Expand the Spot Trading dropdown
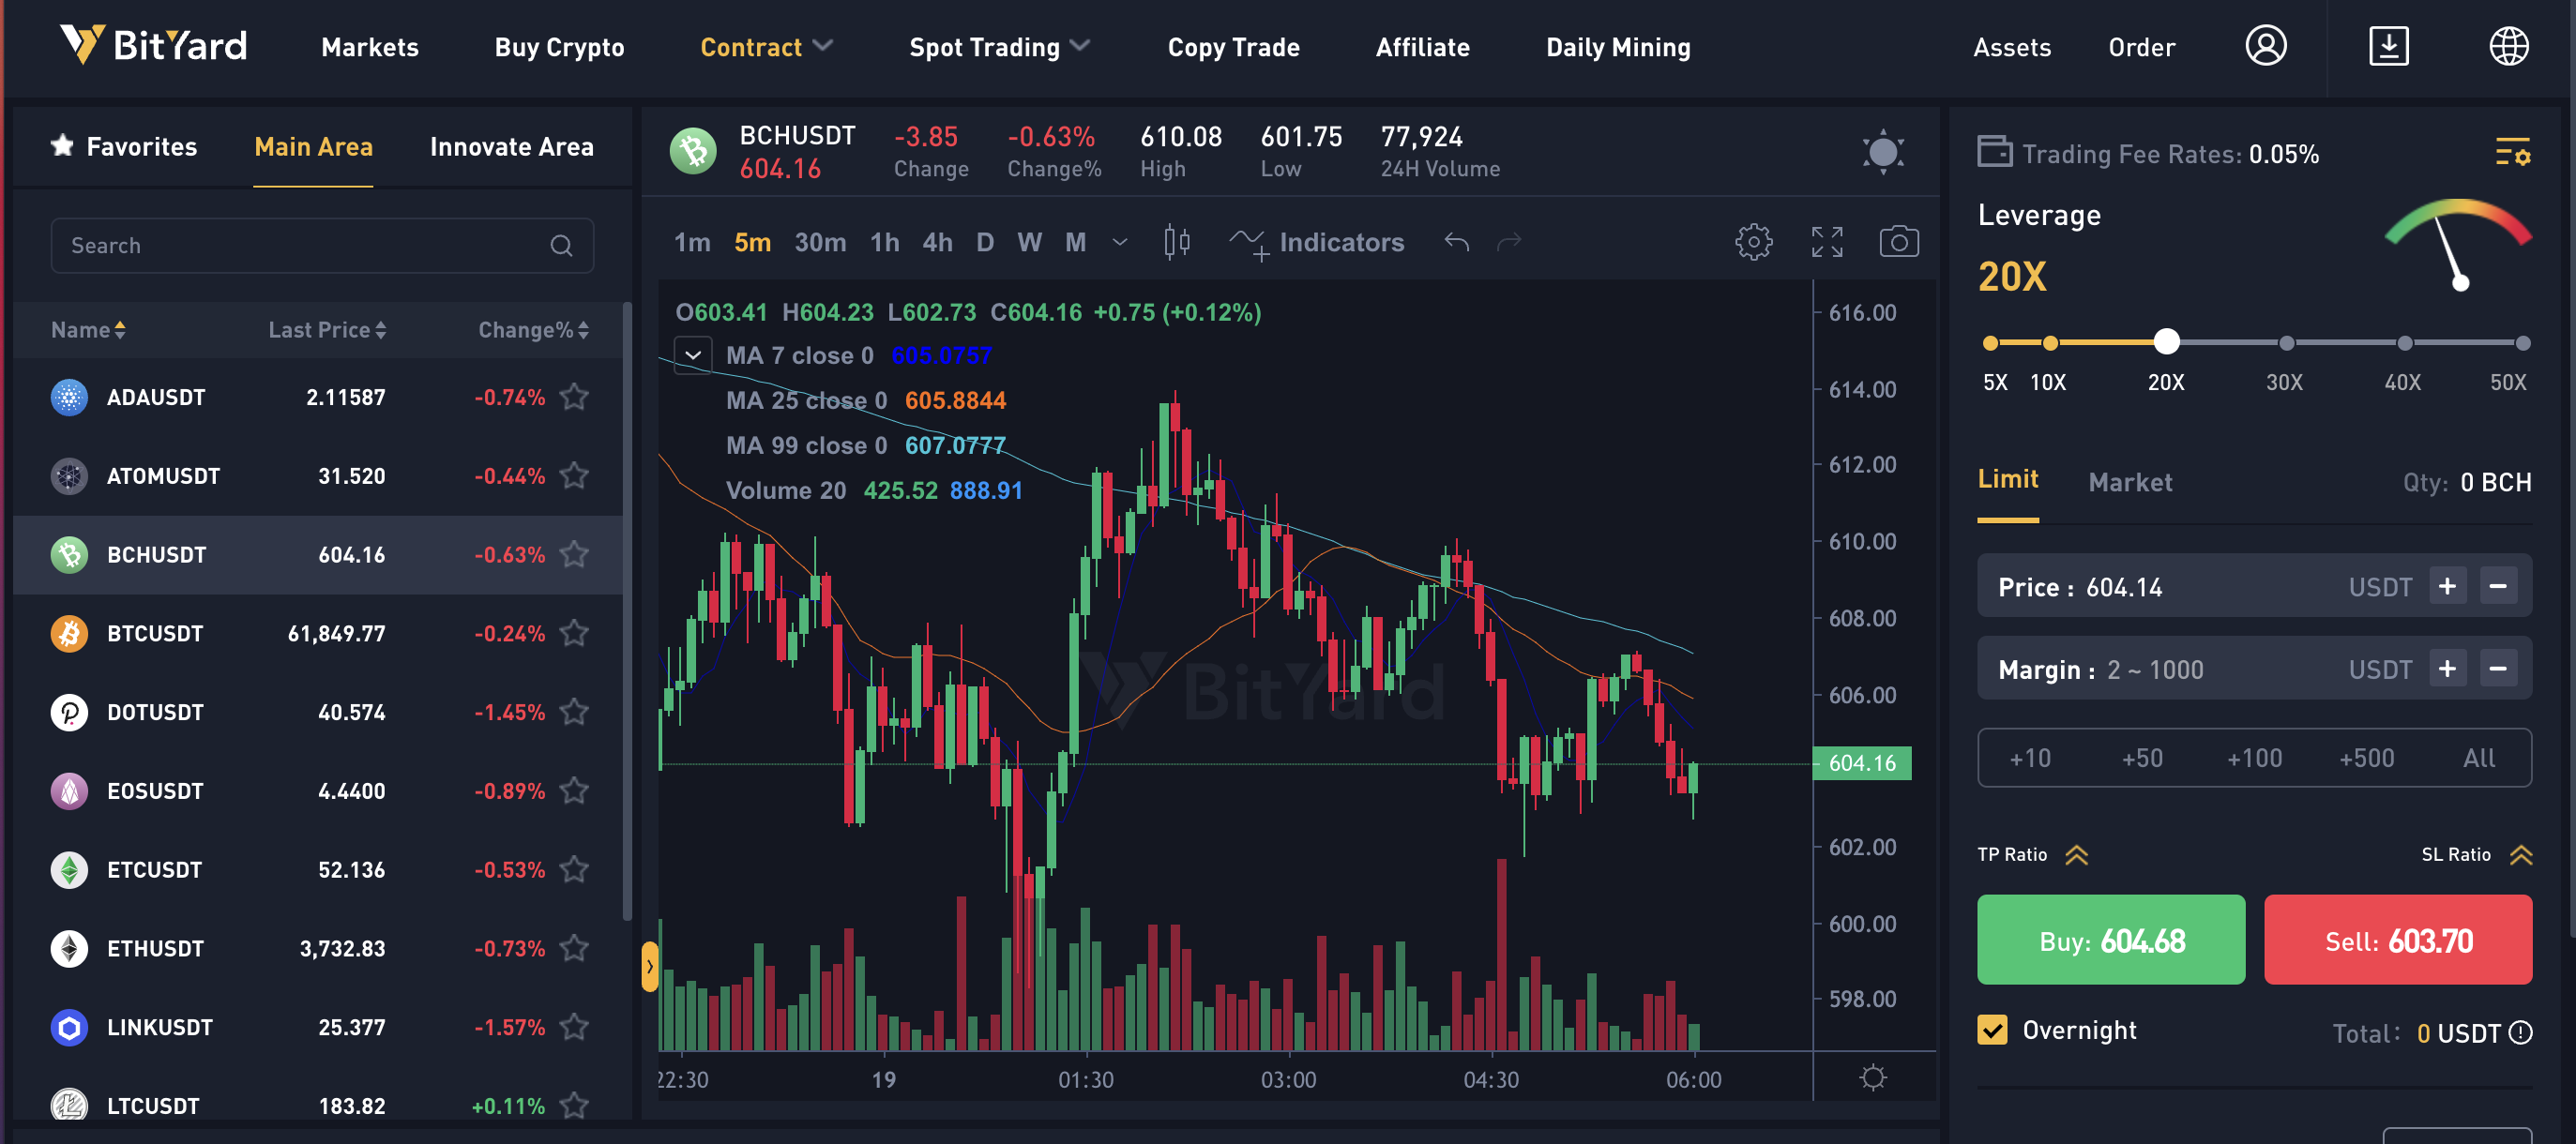Viewport: 2576px width, 1144px height. coord(999,47)
